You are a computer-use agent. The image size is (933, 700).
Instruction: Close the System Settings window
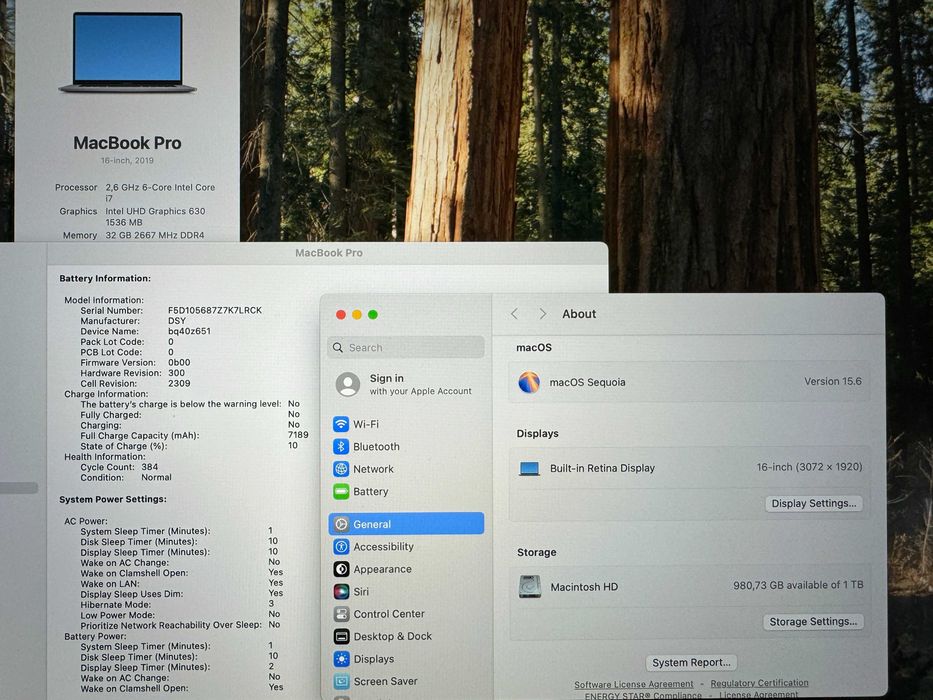coord(340,314)
